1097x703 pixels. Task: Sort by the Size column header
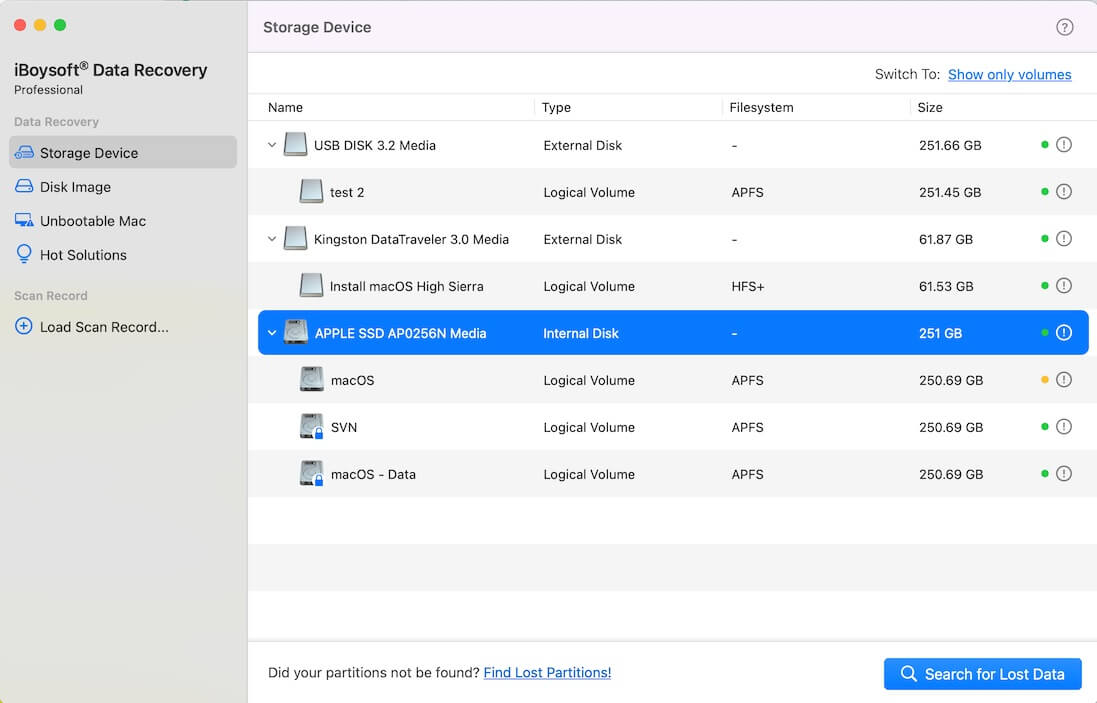[x=930, y=108]
